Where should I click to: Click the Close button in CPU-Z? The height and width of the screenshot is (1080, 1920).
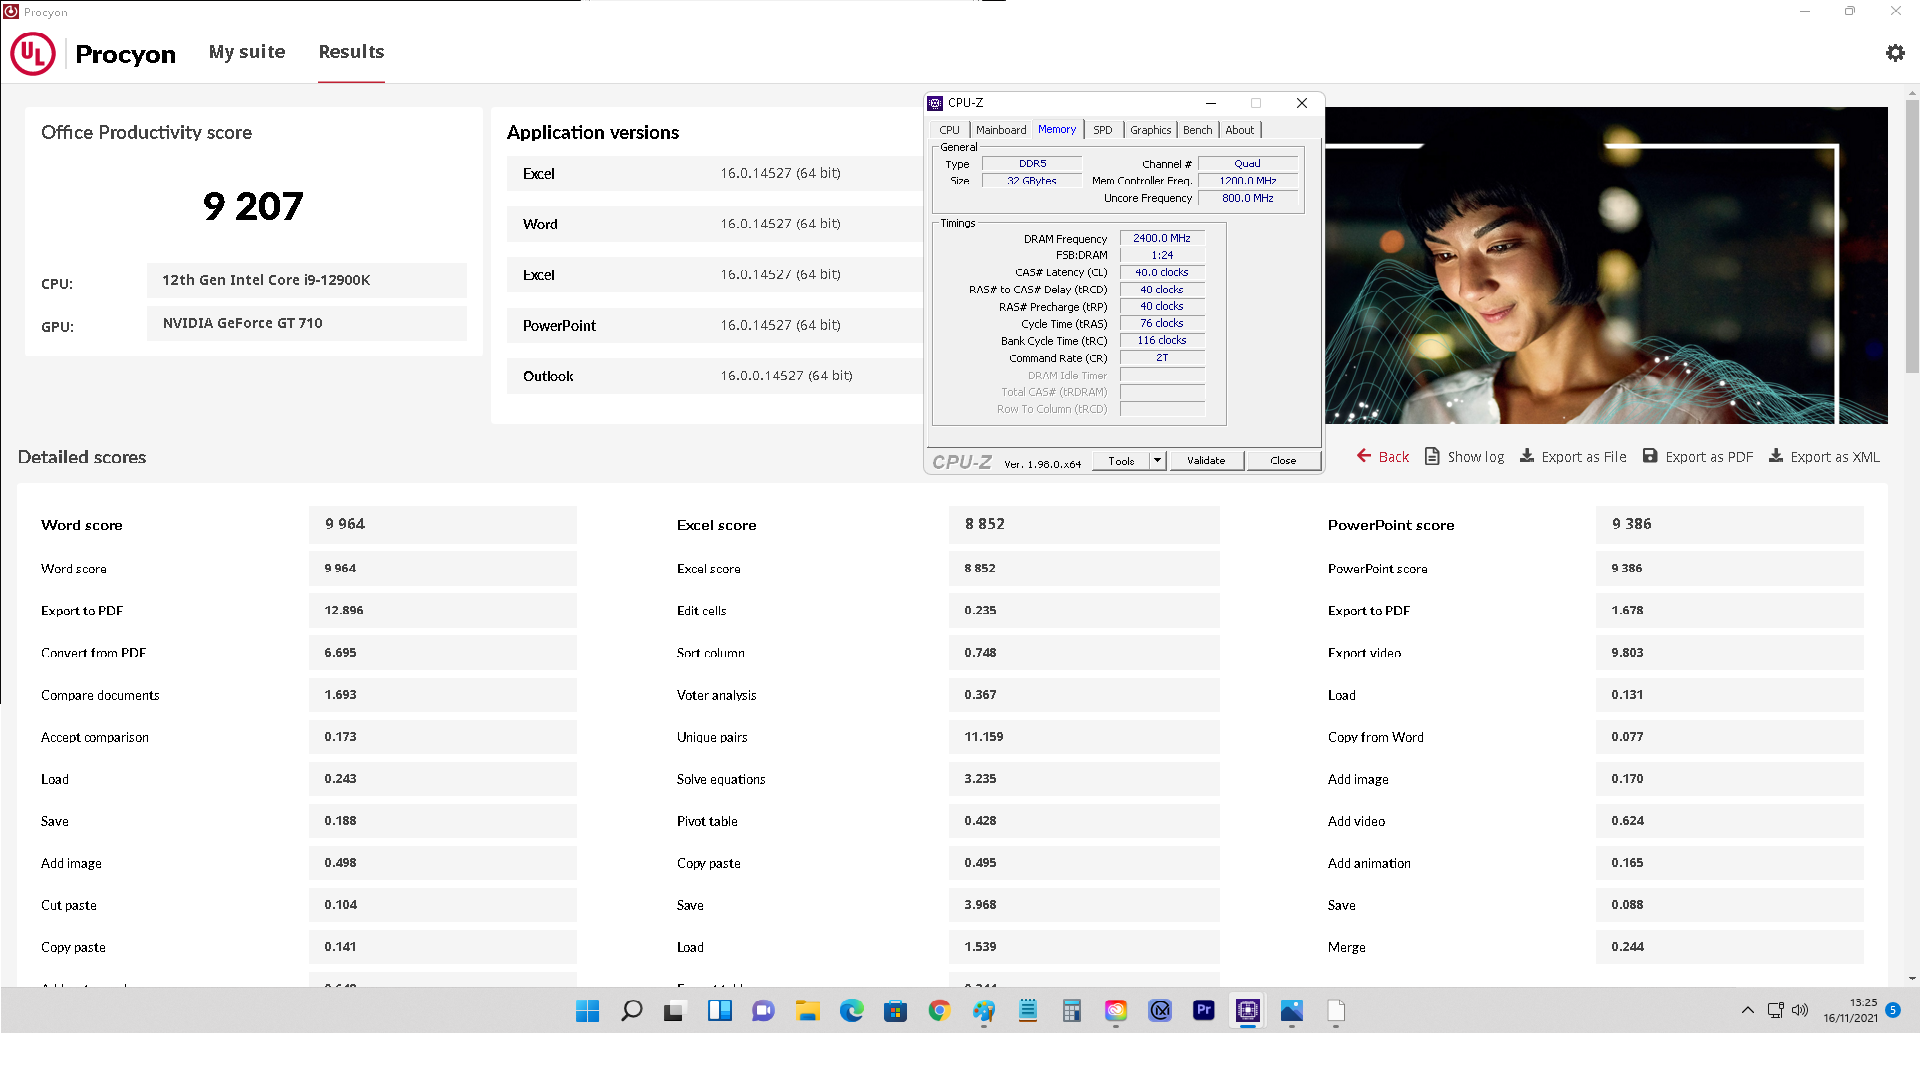coord(1283,461)
